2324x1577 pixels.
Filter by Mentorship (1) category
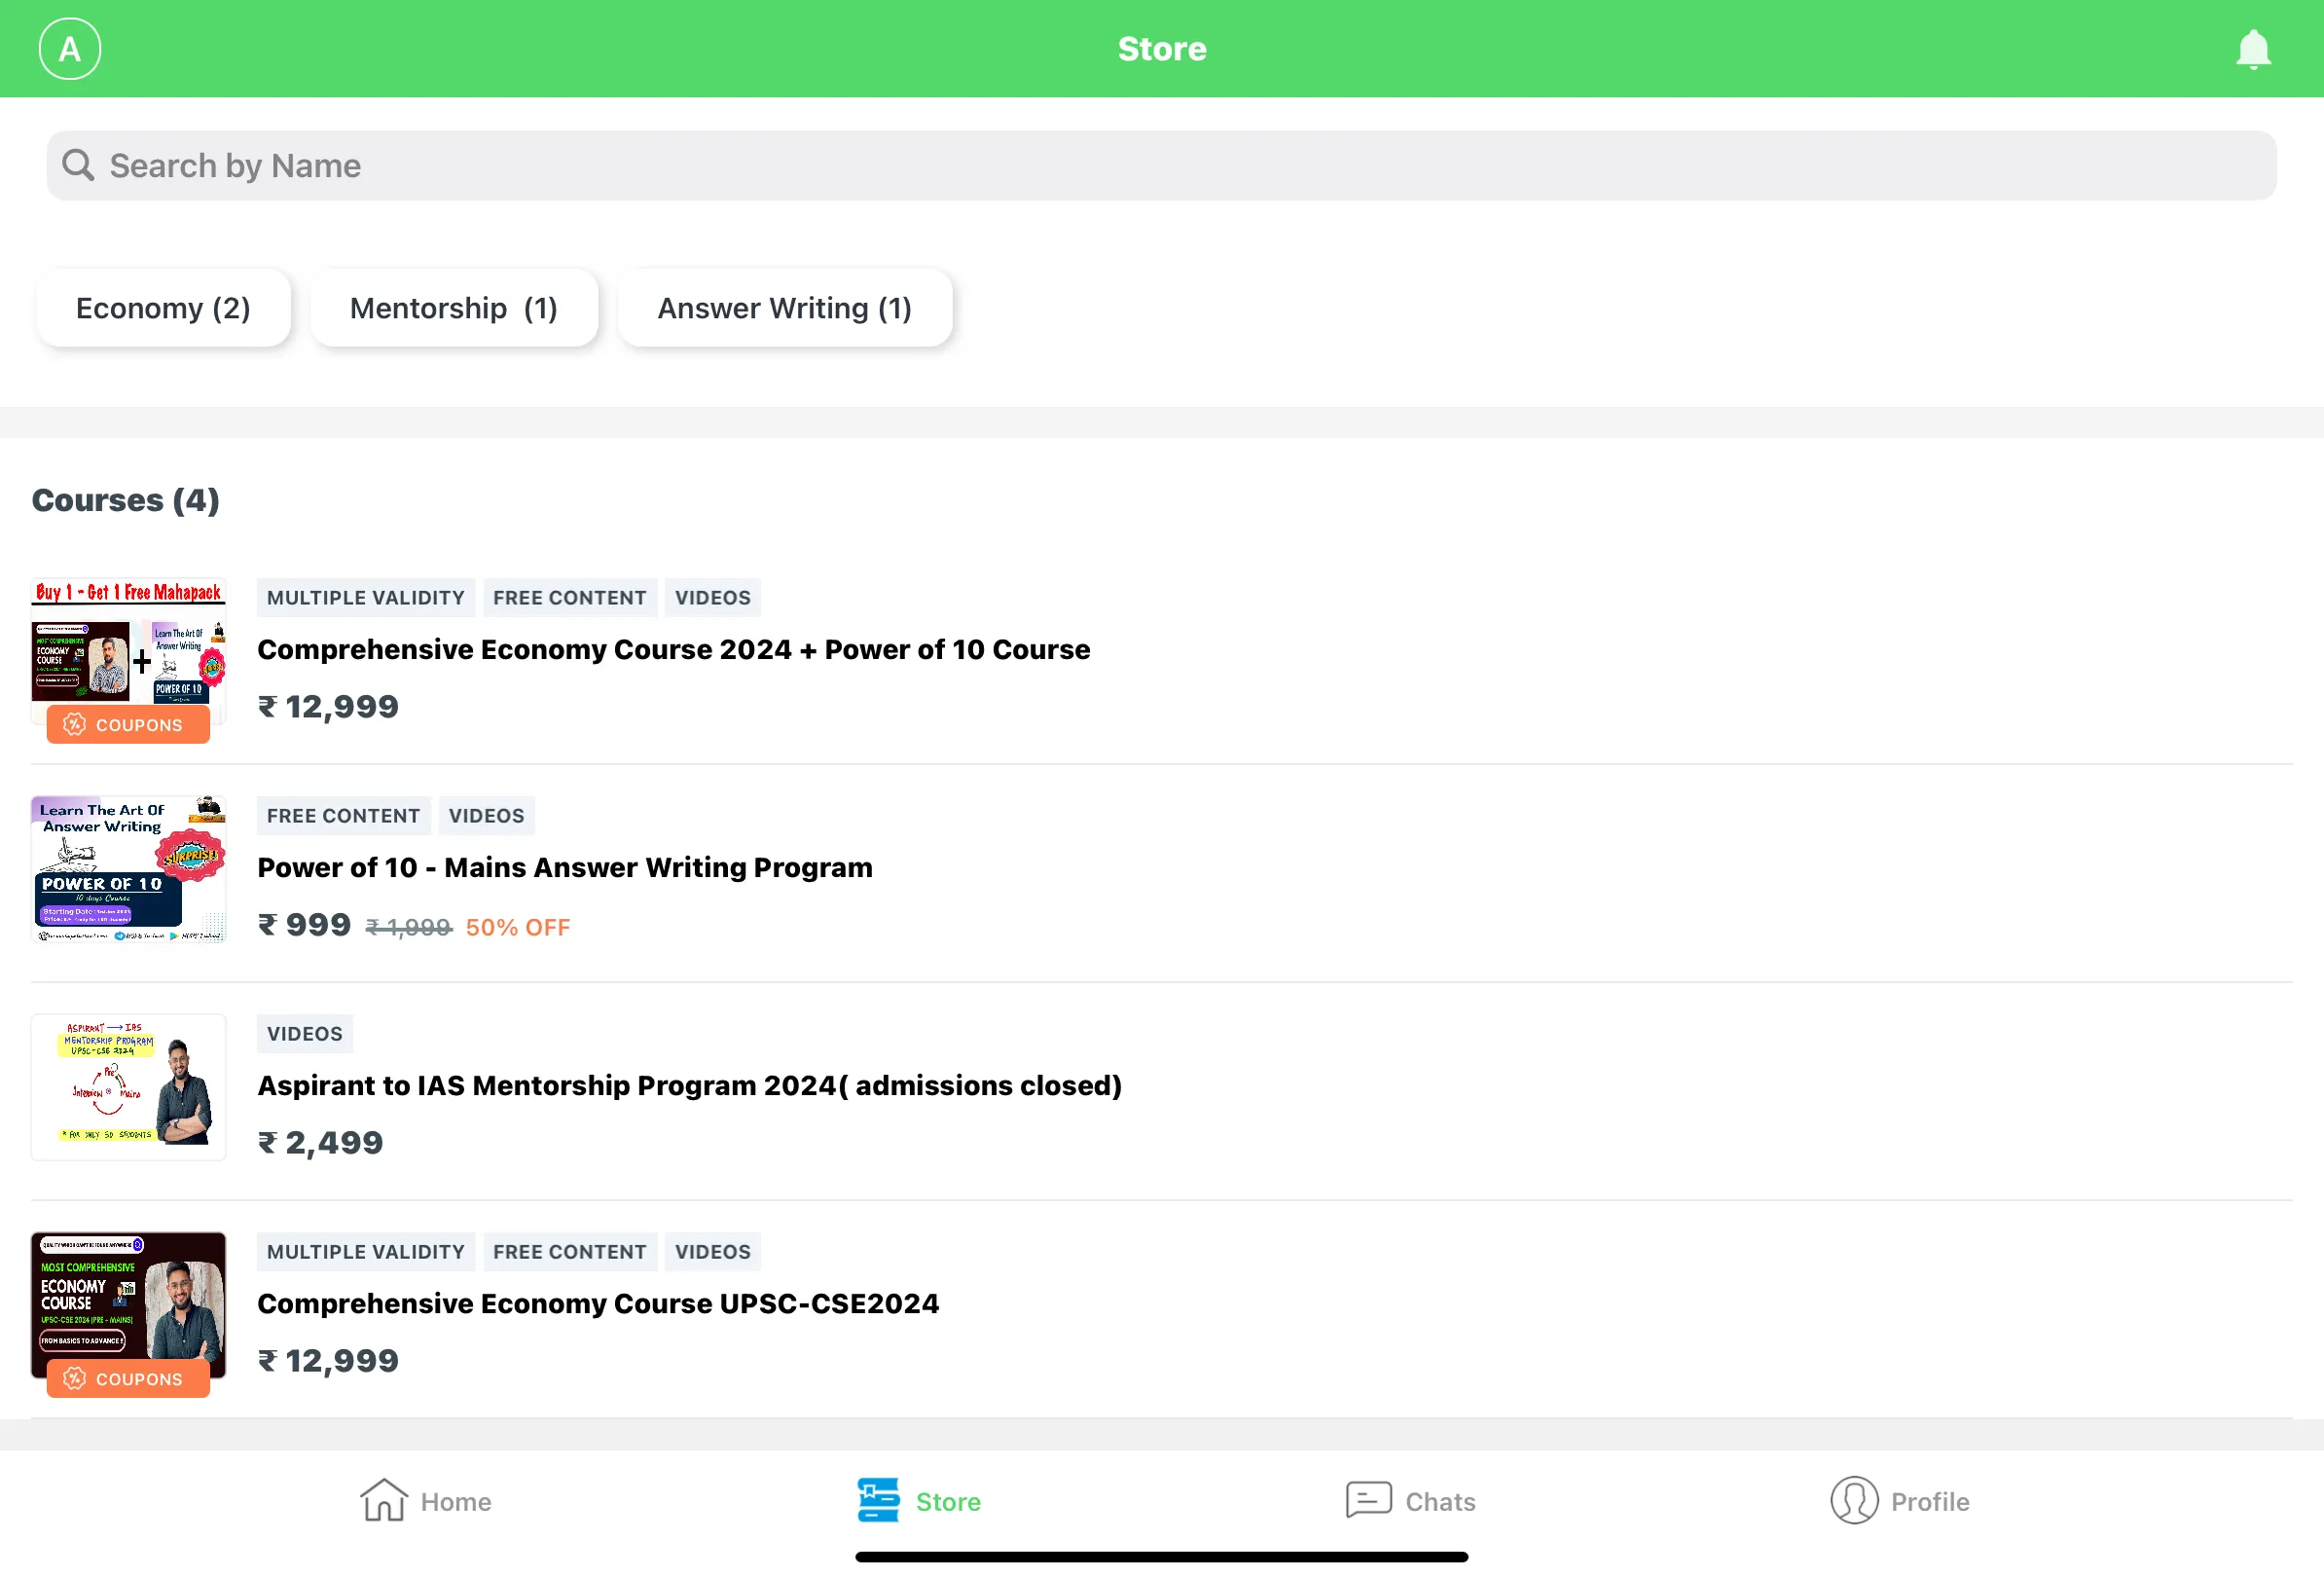click(453, 308)
